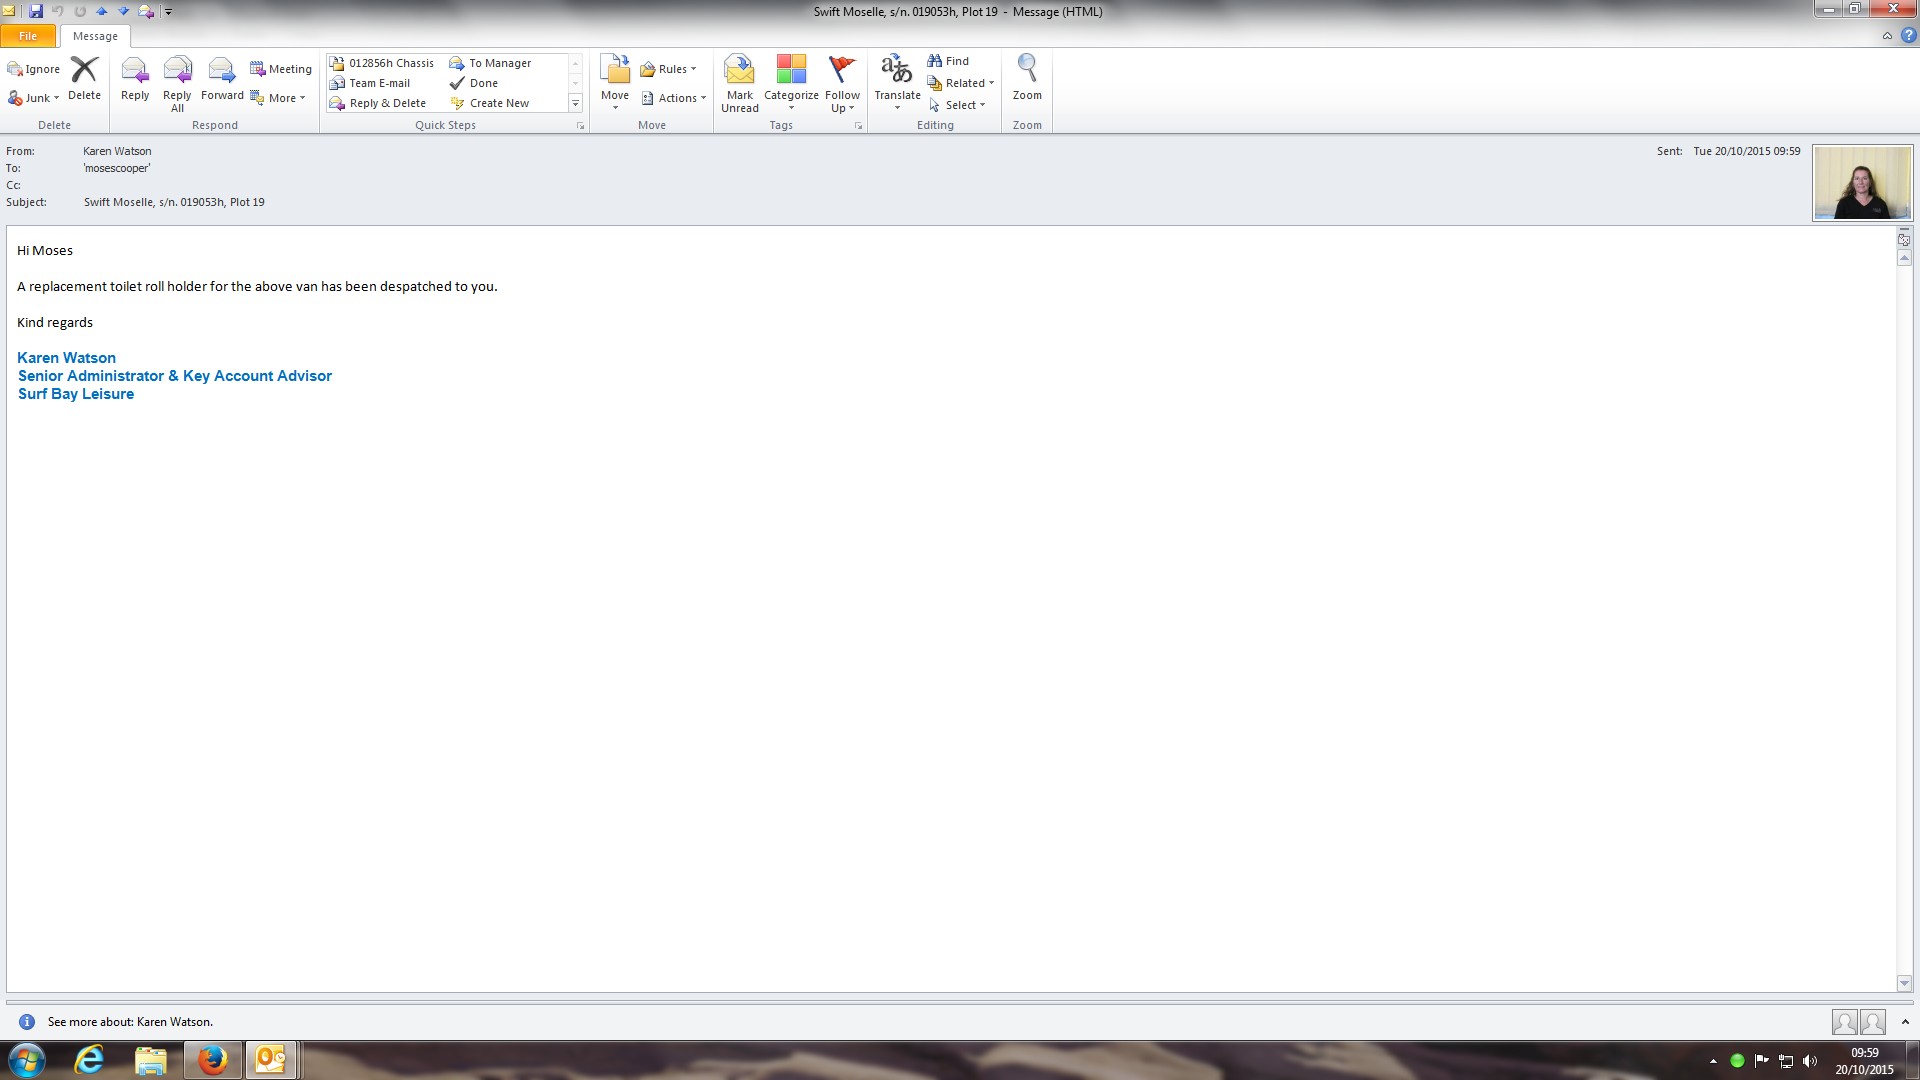This screenshot has width=1920, height=1080.
Task: Minimize the ribbon with caret arrow
Action: (x=1887, y=36)
